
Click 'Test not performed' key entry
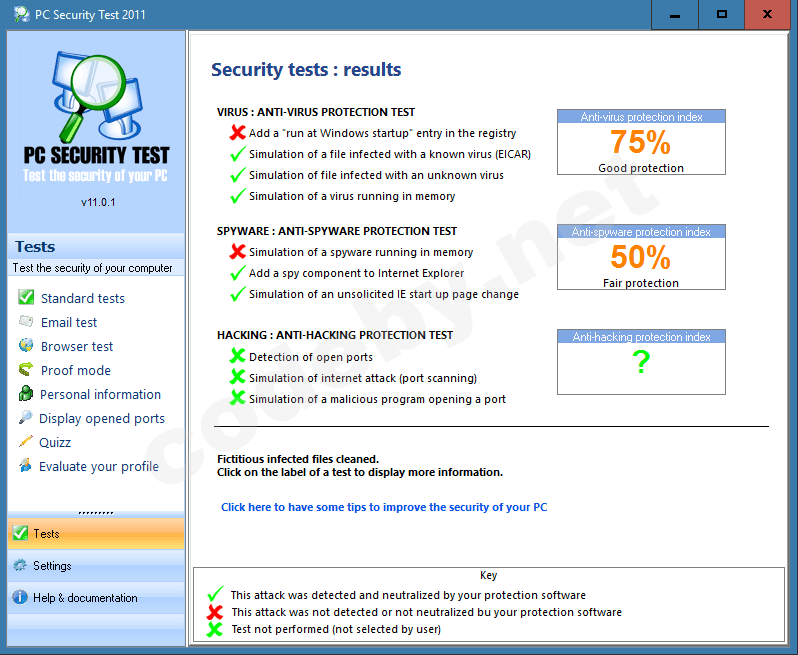click(x=336, y=629)
